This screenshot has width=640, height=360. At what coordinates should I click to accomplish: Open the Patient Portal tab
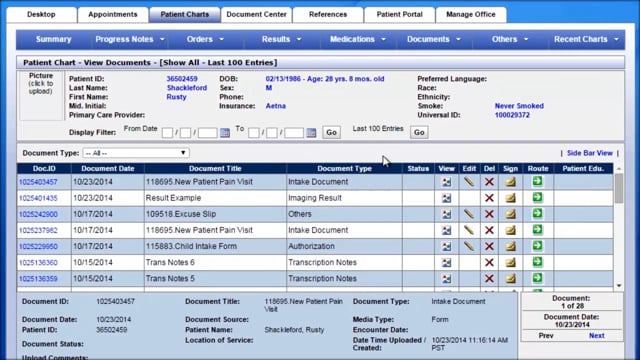(400, 14)
